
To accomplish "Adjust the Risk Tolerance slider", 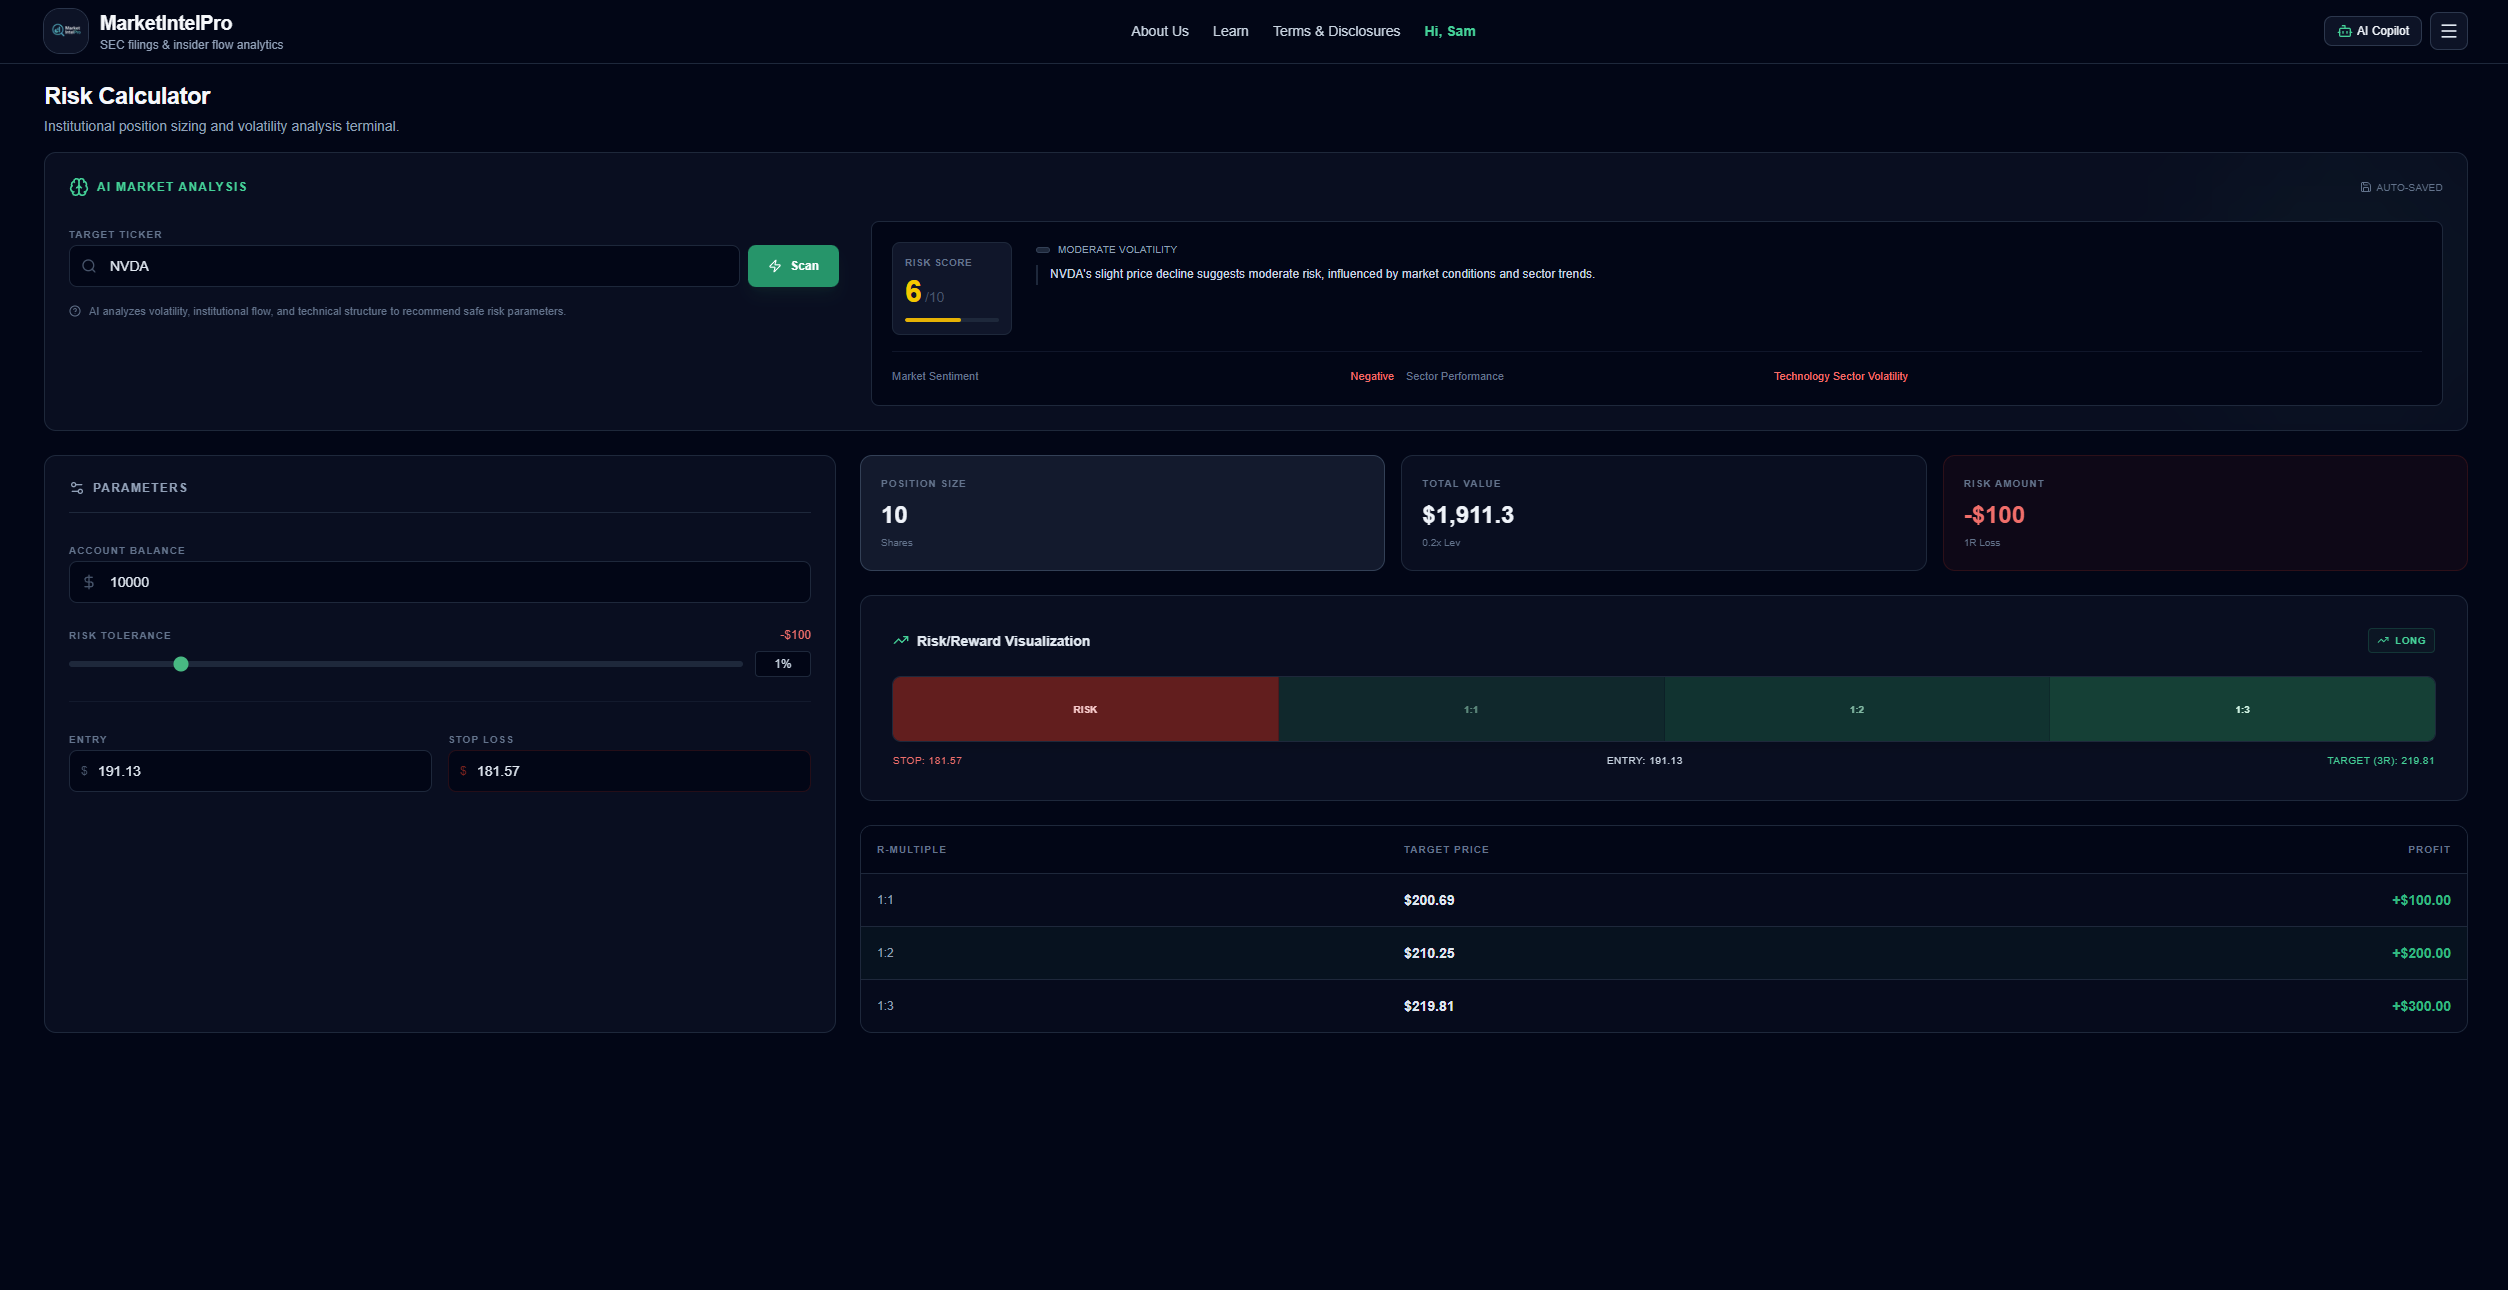I will pyautogui.click(x=181, y=663).
